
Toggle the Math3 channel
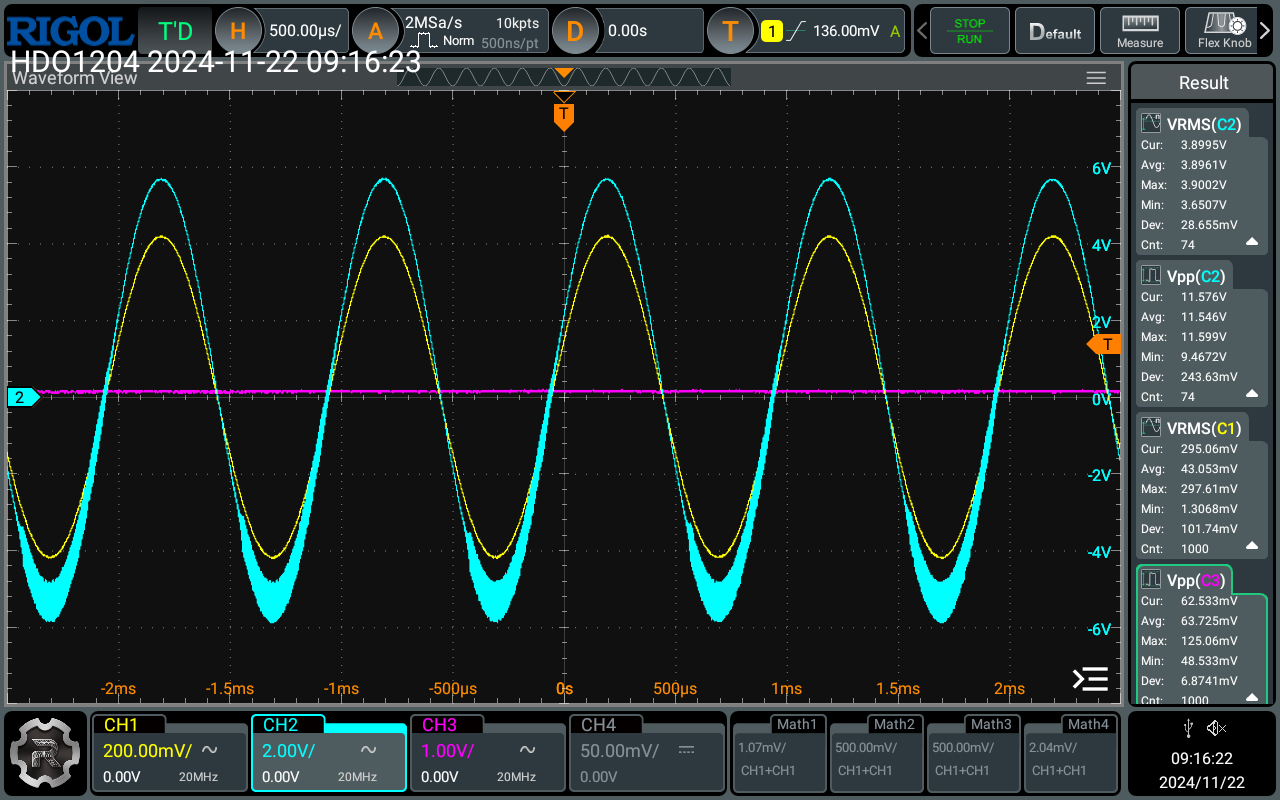972,752
